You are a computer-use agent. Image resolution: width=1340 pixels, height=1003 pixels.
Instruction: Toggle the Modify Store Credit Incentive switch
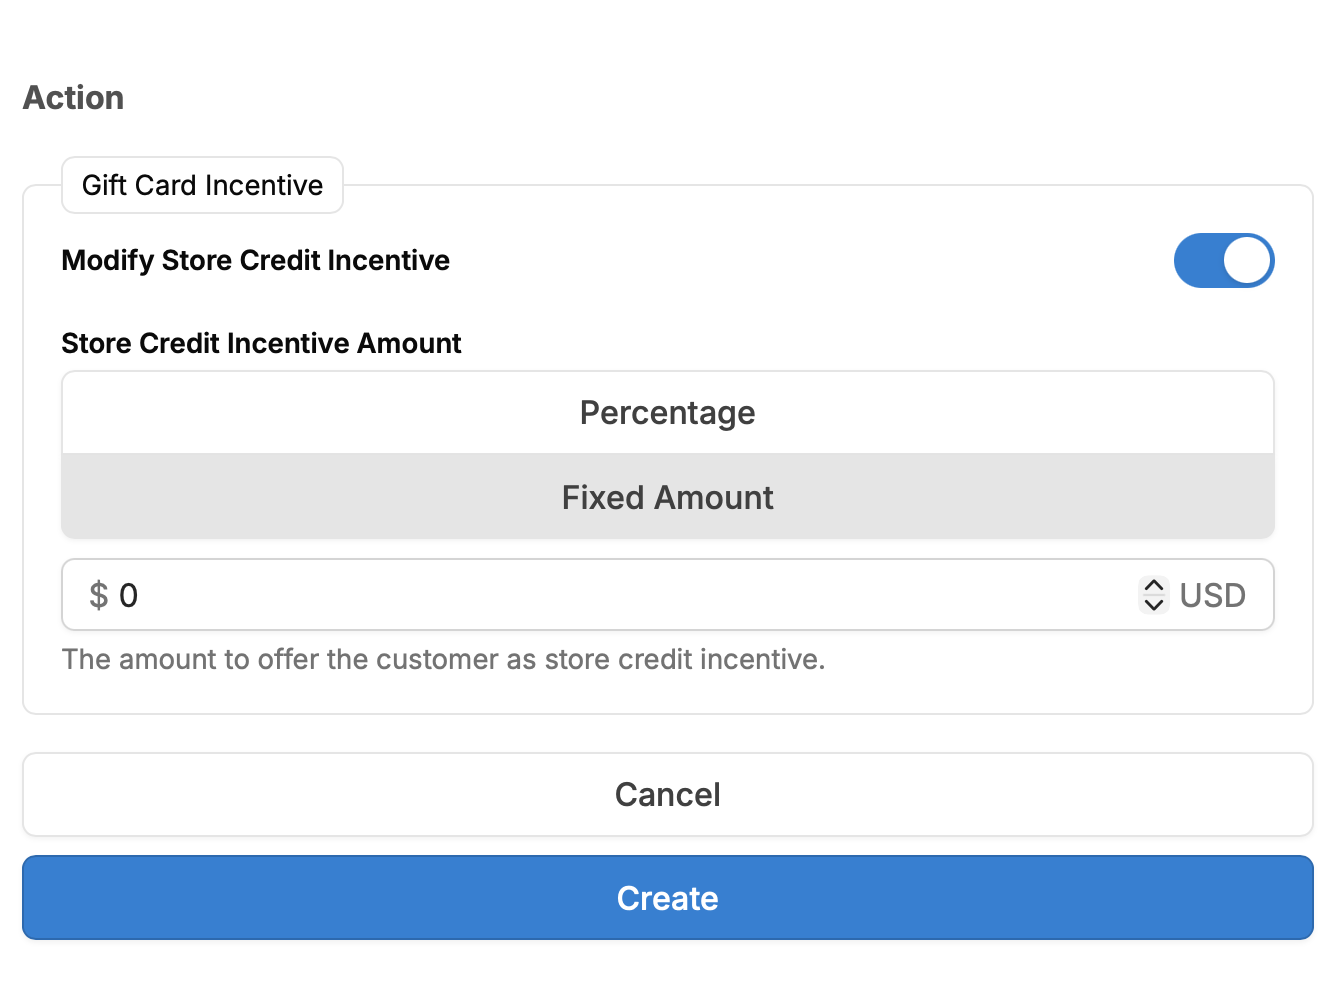pos(1223,261)
